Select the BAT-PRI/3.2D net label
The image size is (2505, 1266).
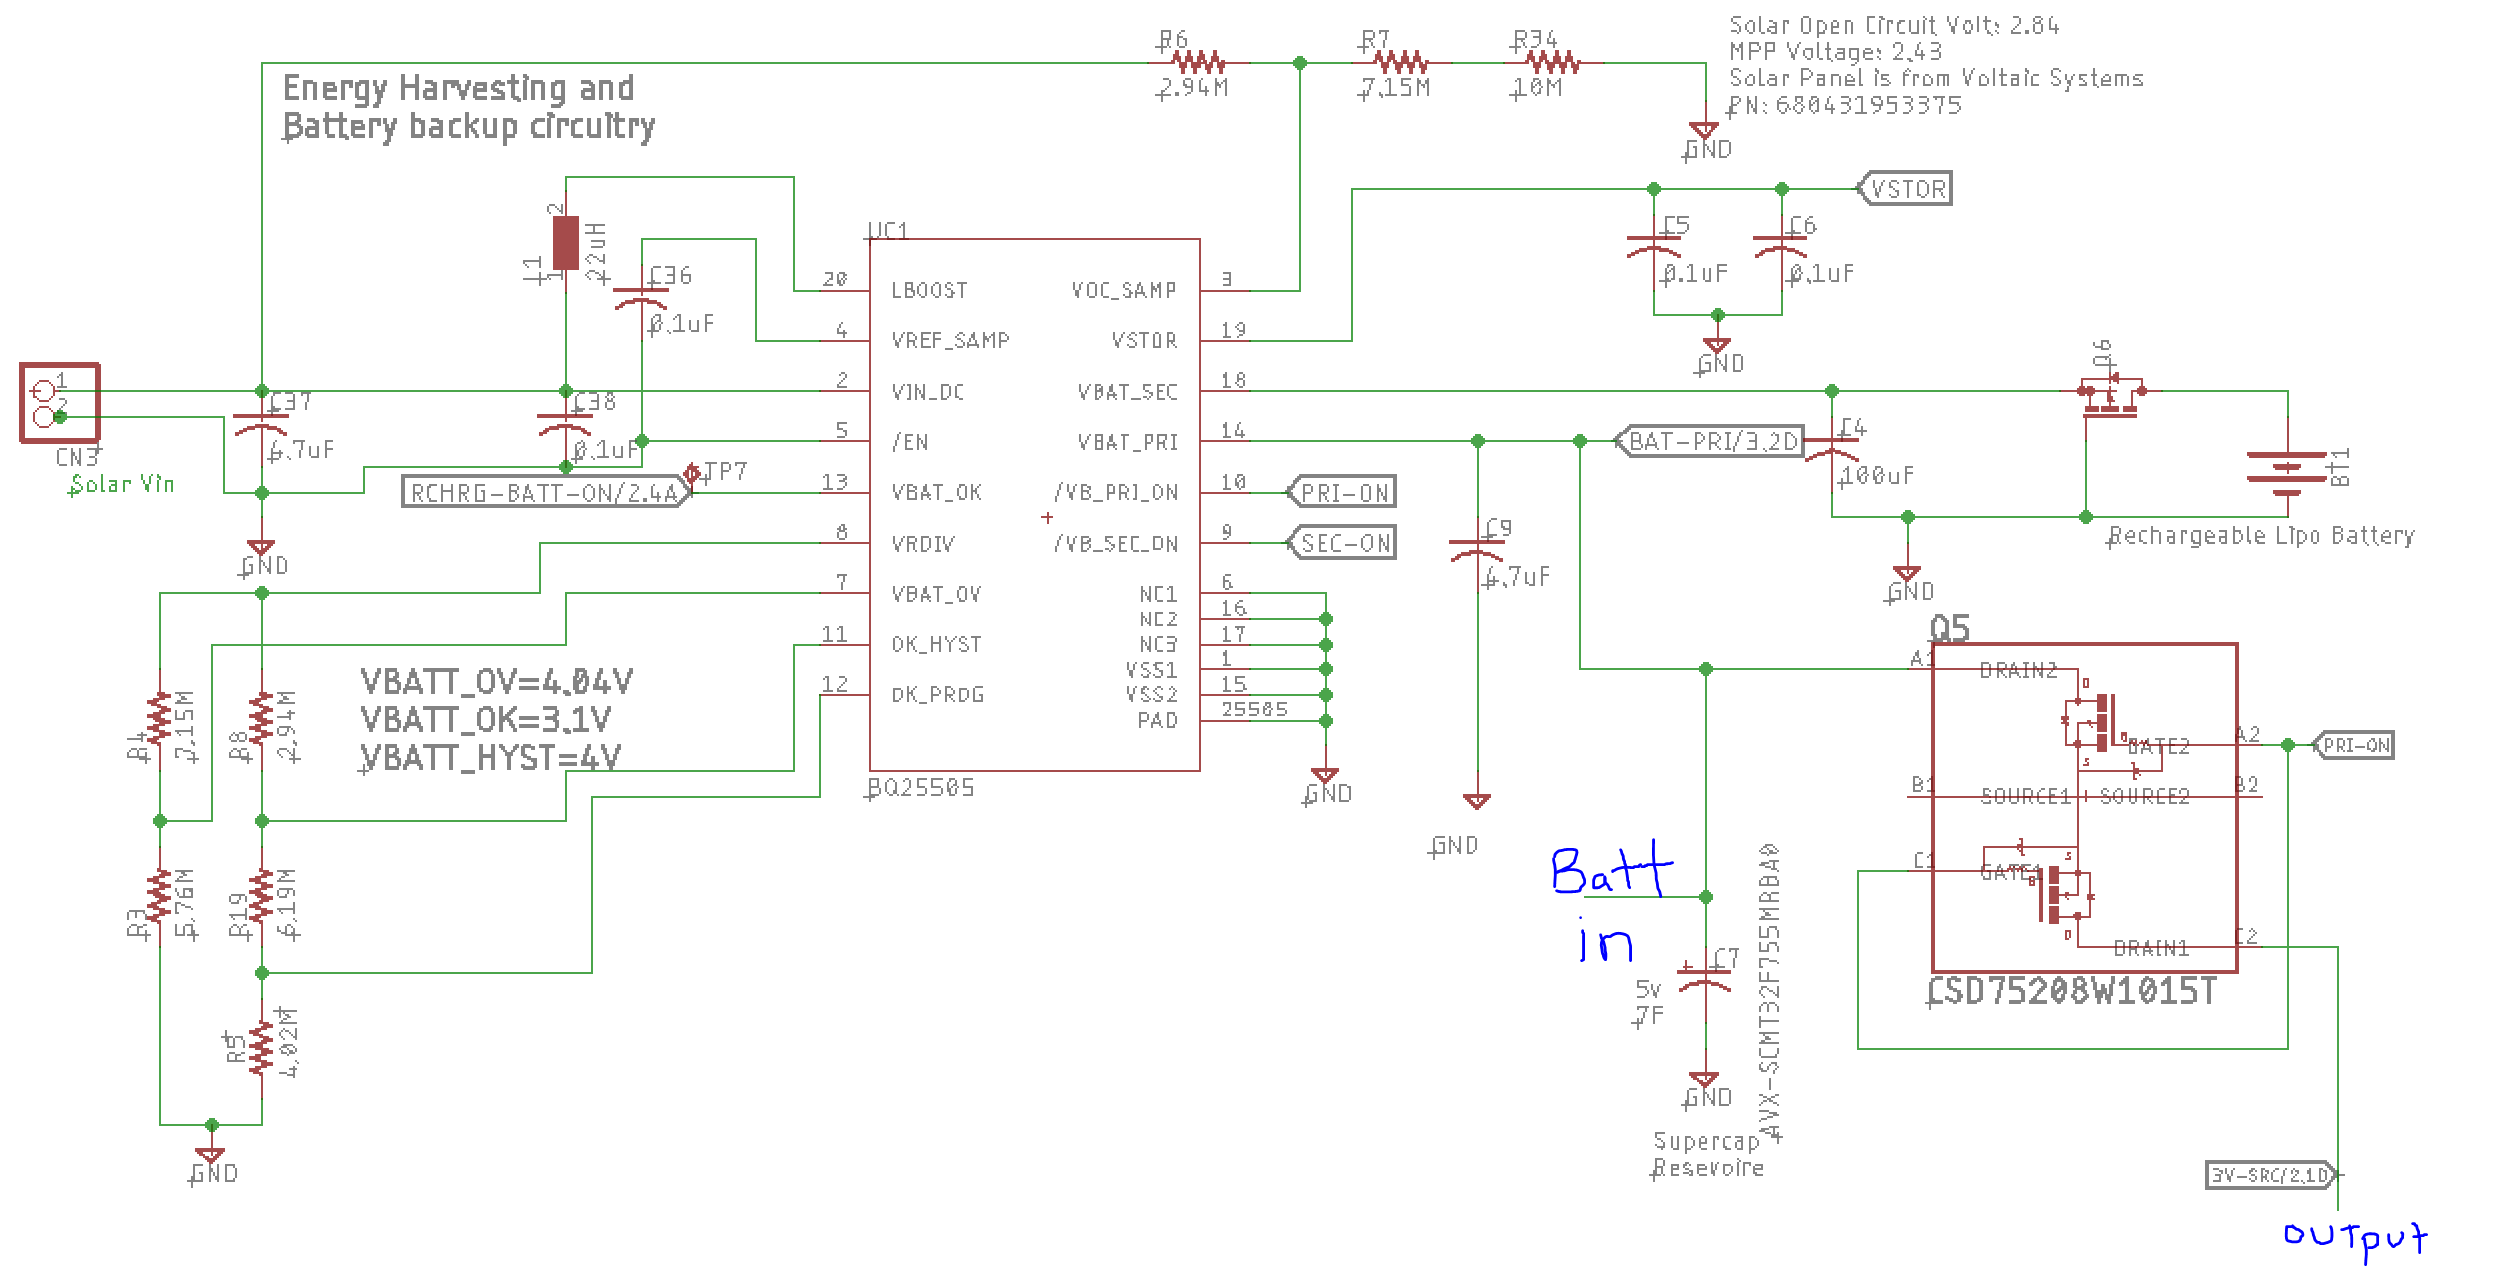pos(1711,441)
